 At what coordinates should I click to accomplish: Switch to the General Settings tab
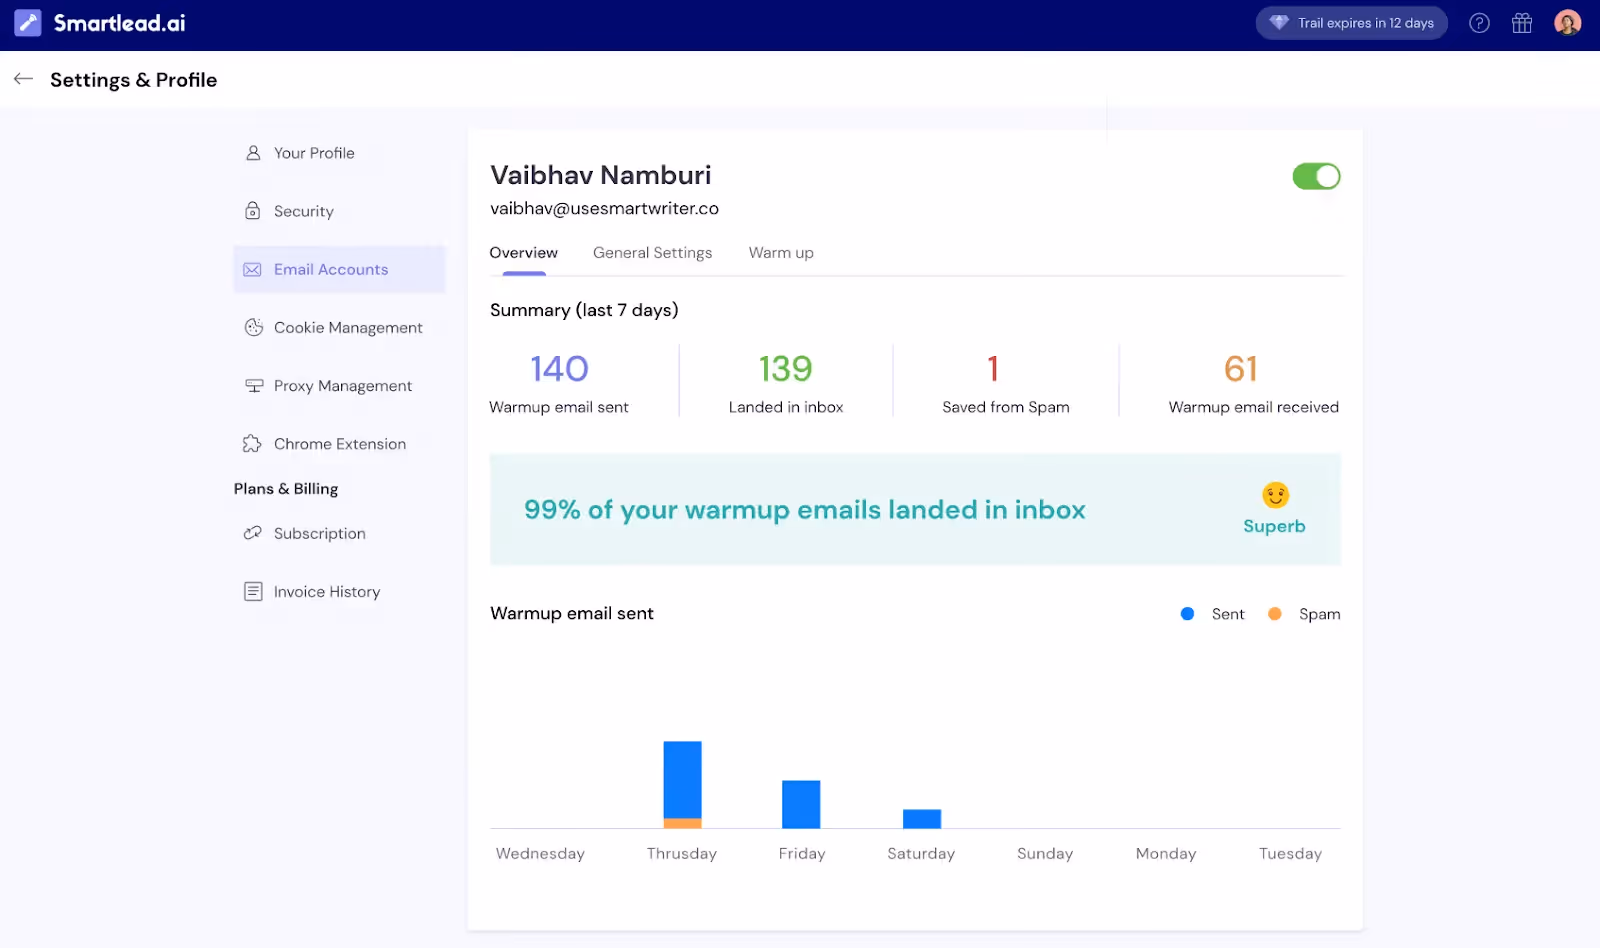[652, 253]
